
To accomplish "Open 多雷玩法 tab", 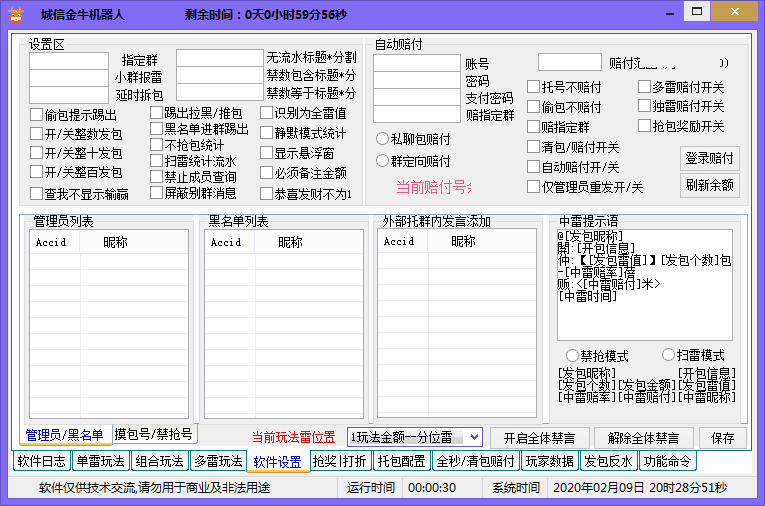I will click(219, 461).
